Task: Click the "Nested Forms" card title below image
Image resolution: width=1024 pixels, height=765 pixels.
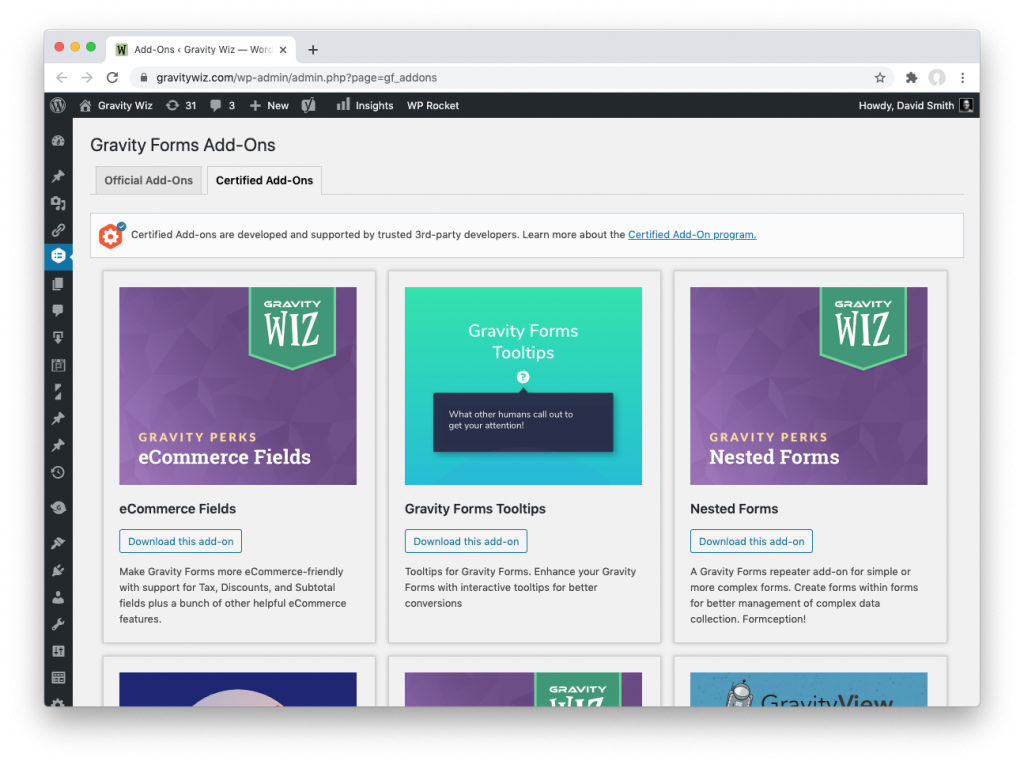Action: point(734,509)
